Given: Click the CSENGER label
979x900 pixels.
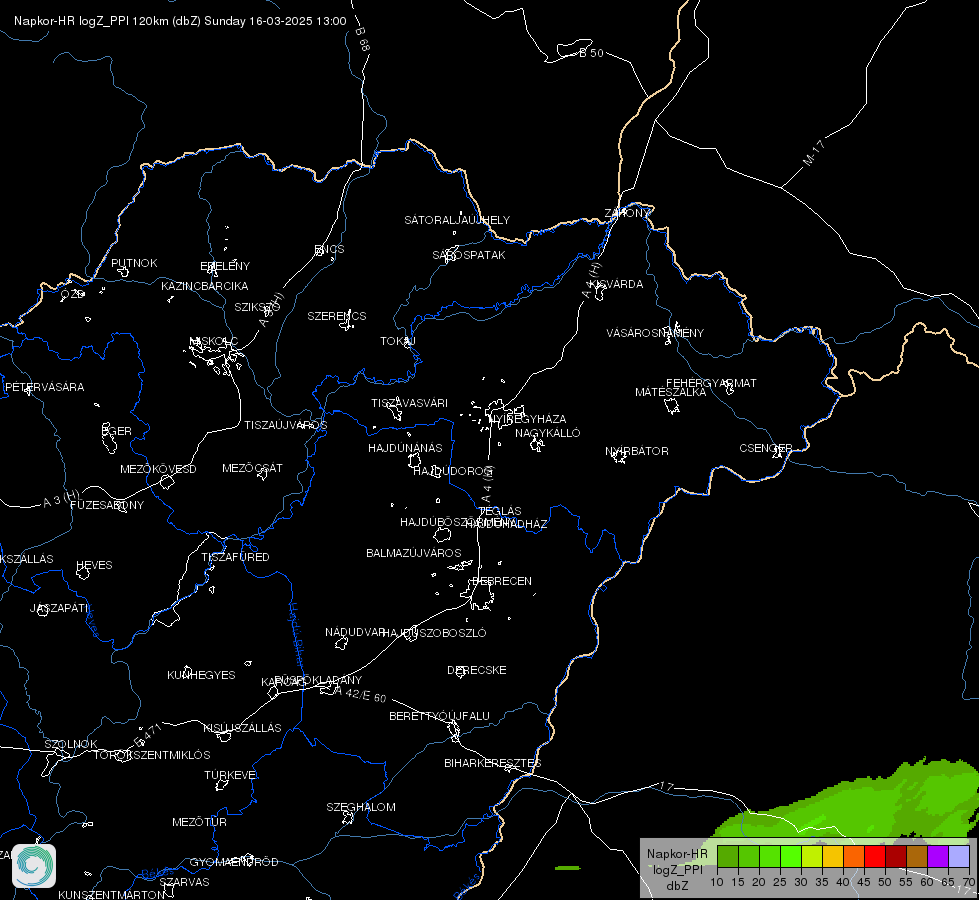Looking at the screenshot, I should click(765, 448).
